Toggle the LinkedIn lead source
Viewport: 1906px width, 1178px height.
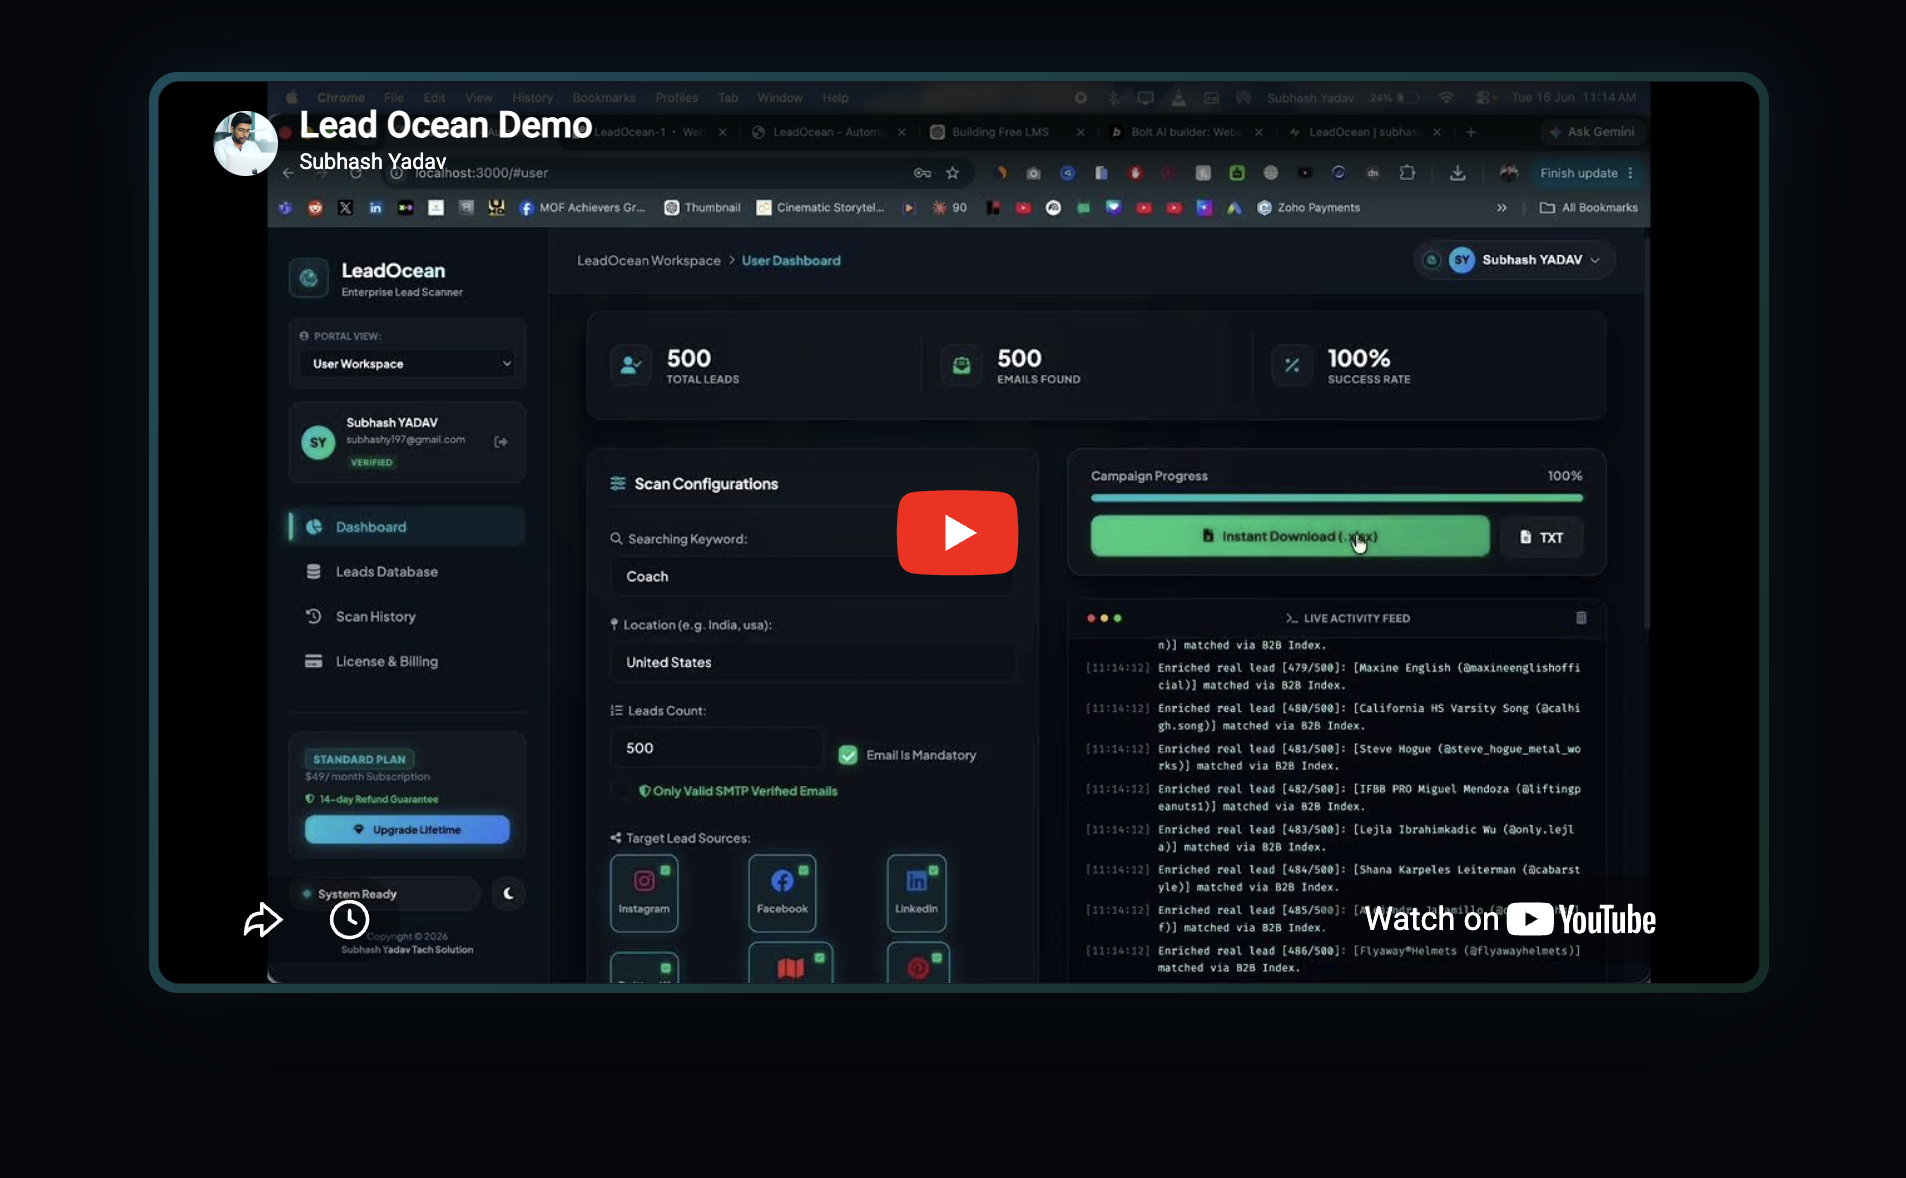[916, 893]
